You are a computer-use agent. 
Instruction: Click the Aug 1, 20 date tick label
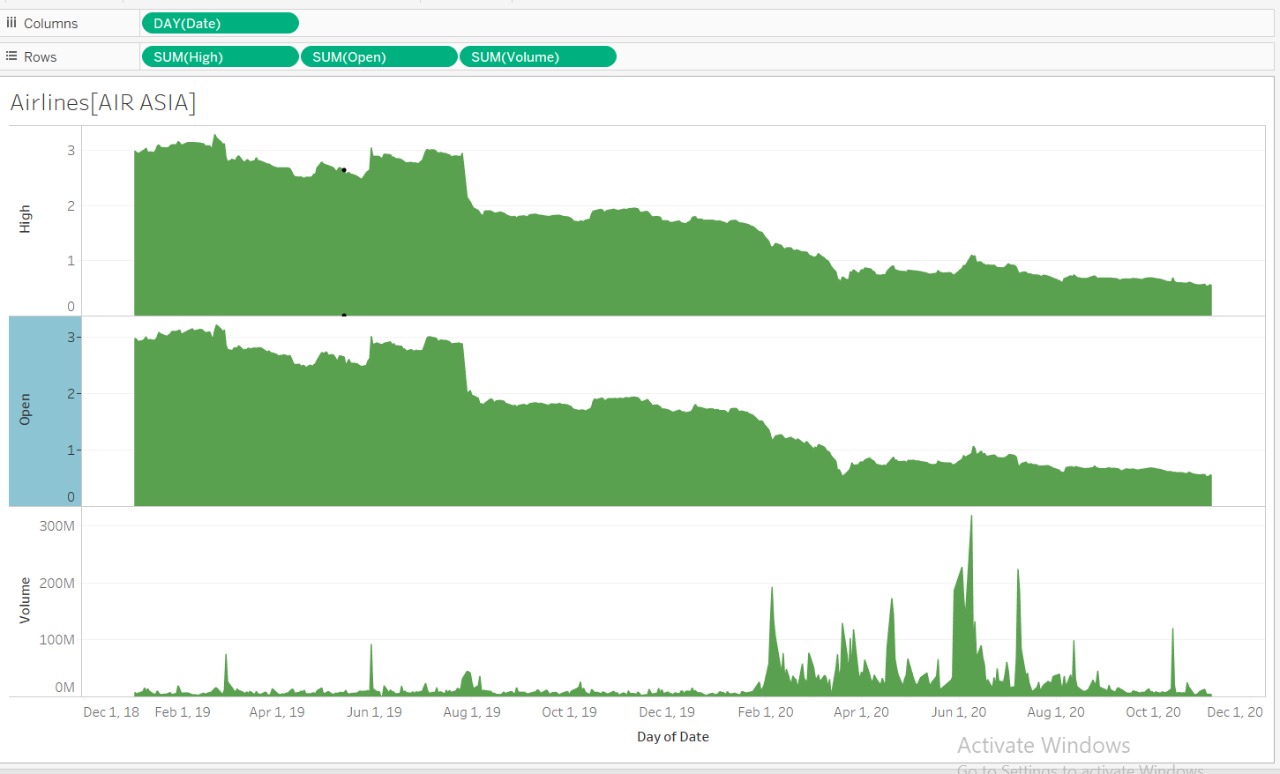pyautogui.click(x=1056, y=713)
